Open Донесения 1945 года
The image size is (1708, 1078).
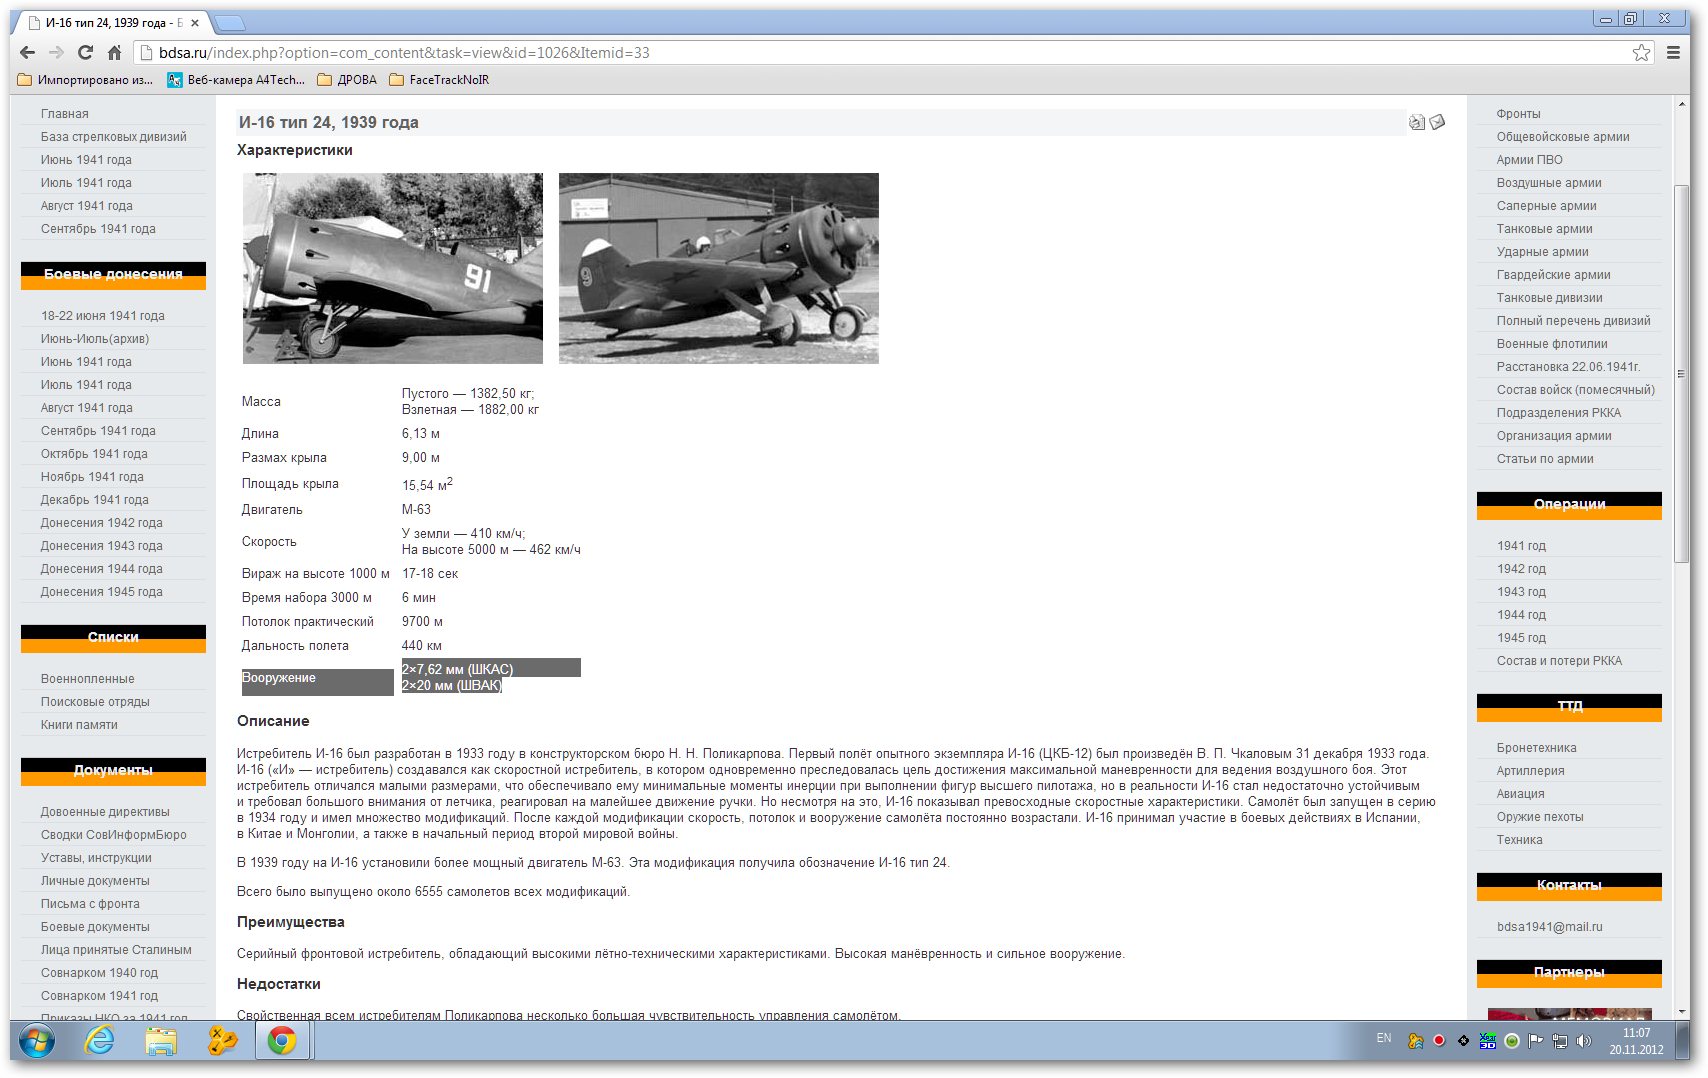tap(102, 592)
